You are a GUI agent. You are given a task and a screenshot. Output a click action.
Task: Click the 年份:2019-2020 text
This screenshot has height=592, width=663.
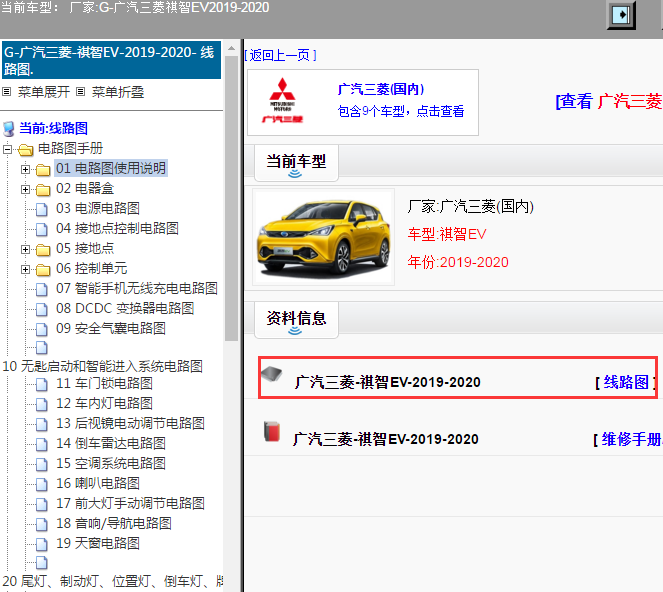point(458,262)
